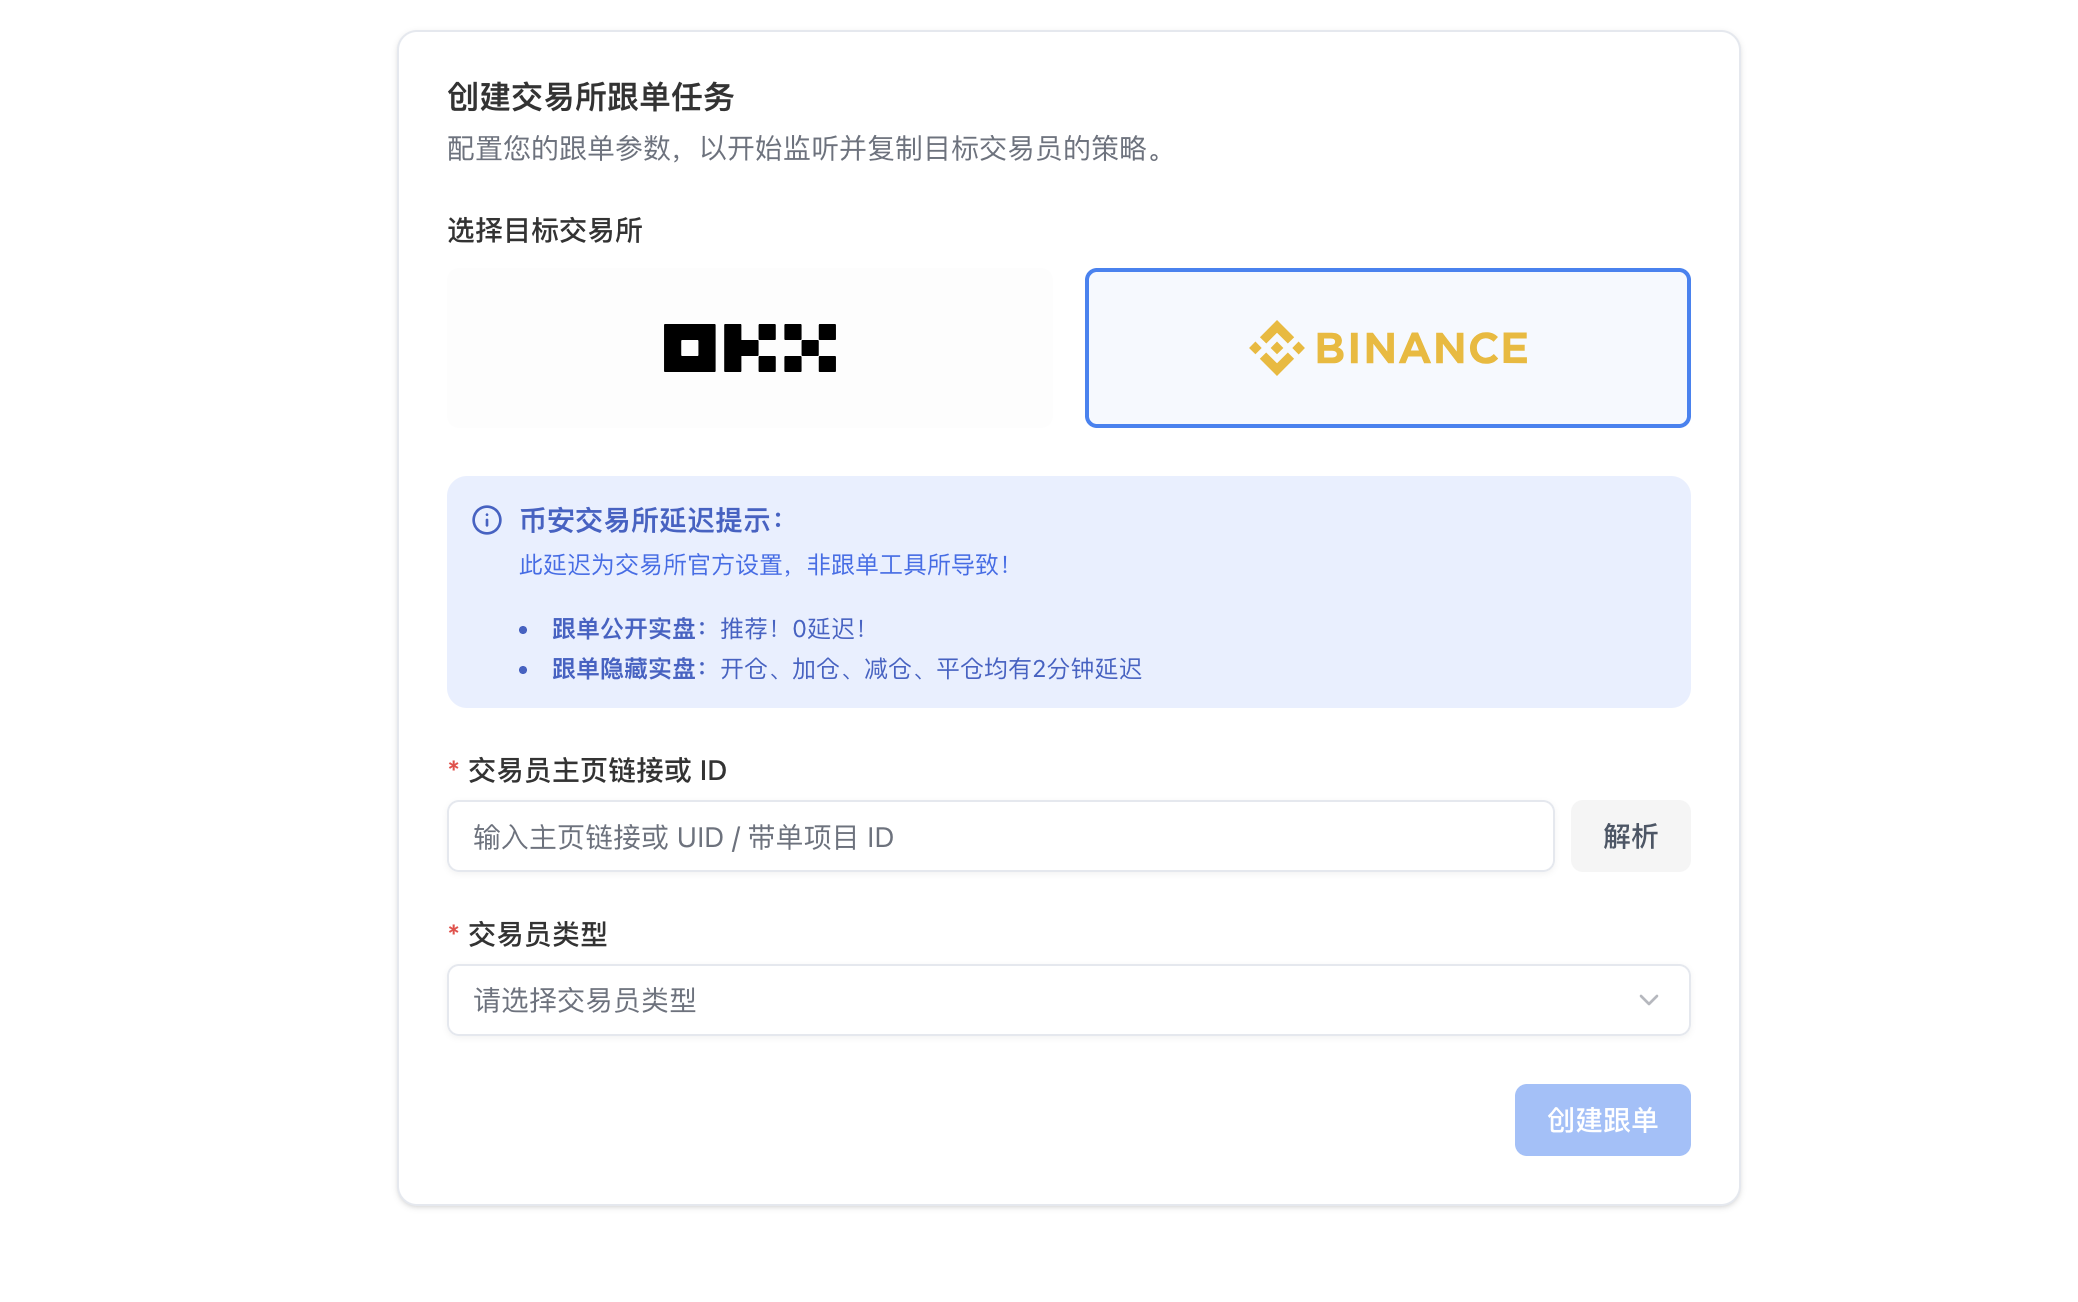The image size is (2078, 1302).
Task: Click the info circle icon in delay notice
Action: (x=487, y=520)
